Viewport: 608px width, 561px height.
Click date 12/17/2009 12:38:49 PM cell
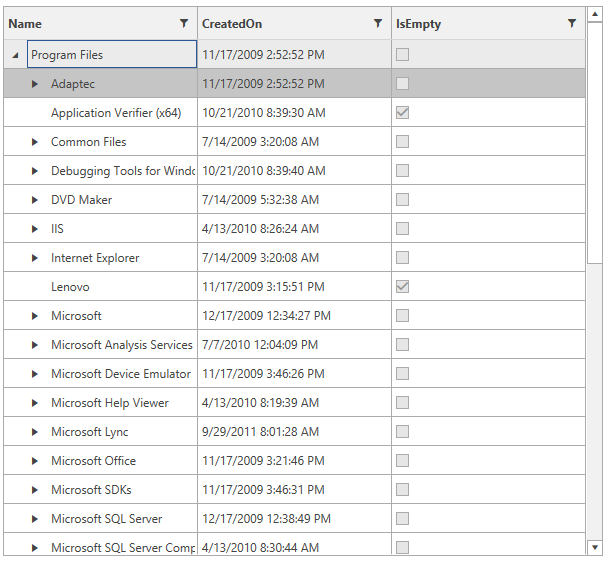click(x=294, y=519)
